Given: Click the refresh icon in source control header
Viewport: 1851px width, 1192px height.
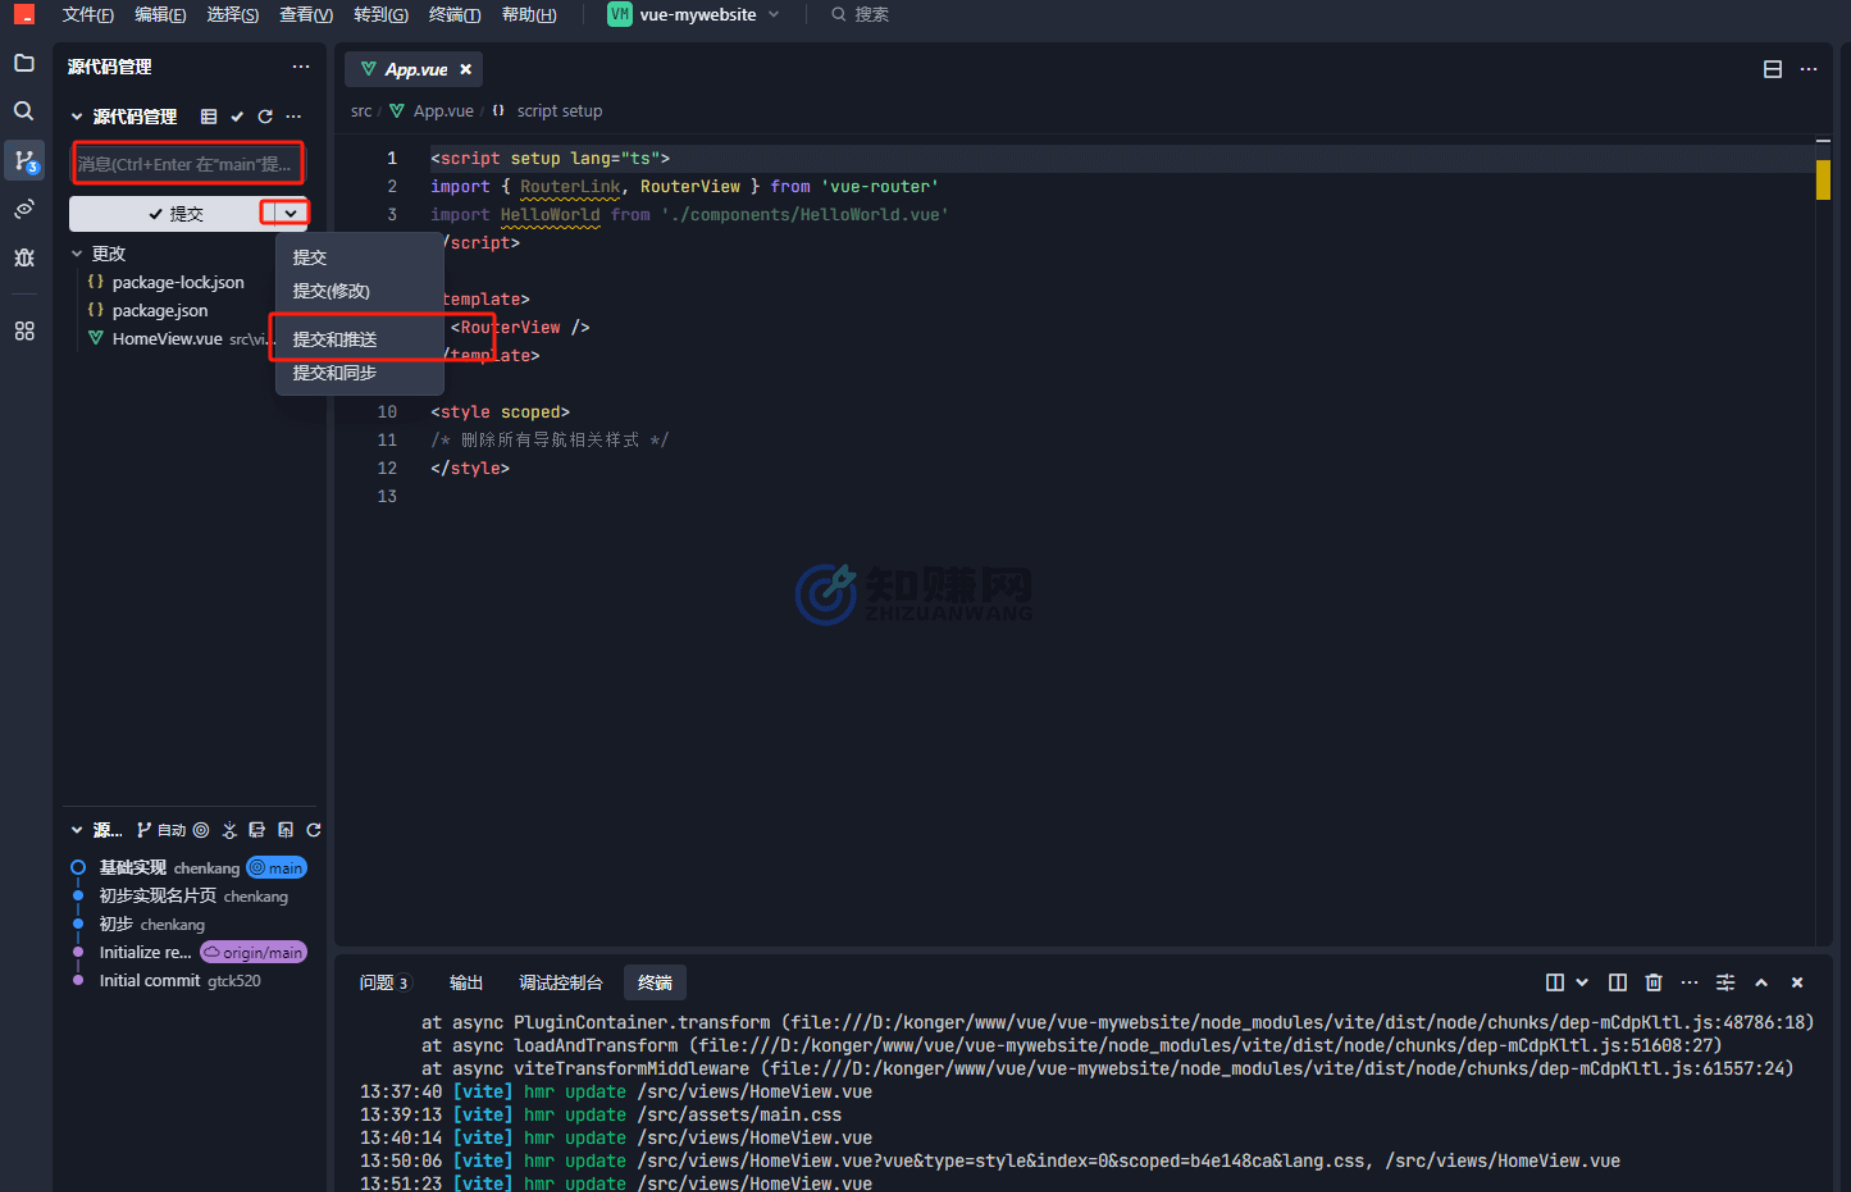Looking at the screenshot, I should pyautogui.click(x=265, y=117).
